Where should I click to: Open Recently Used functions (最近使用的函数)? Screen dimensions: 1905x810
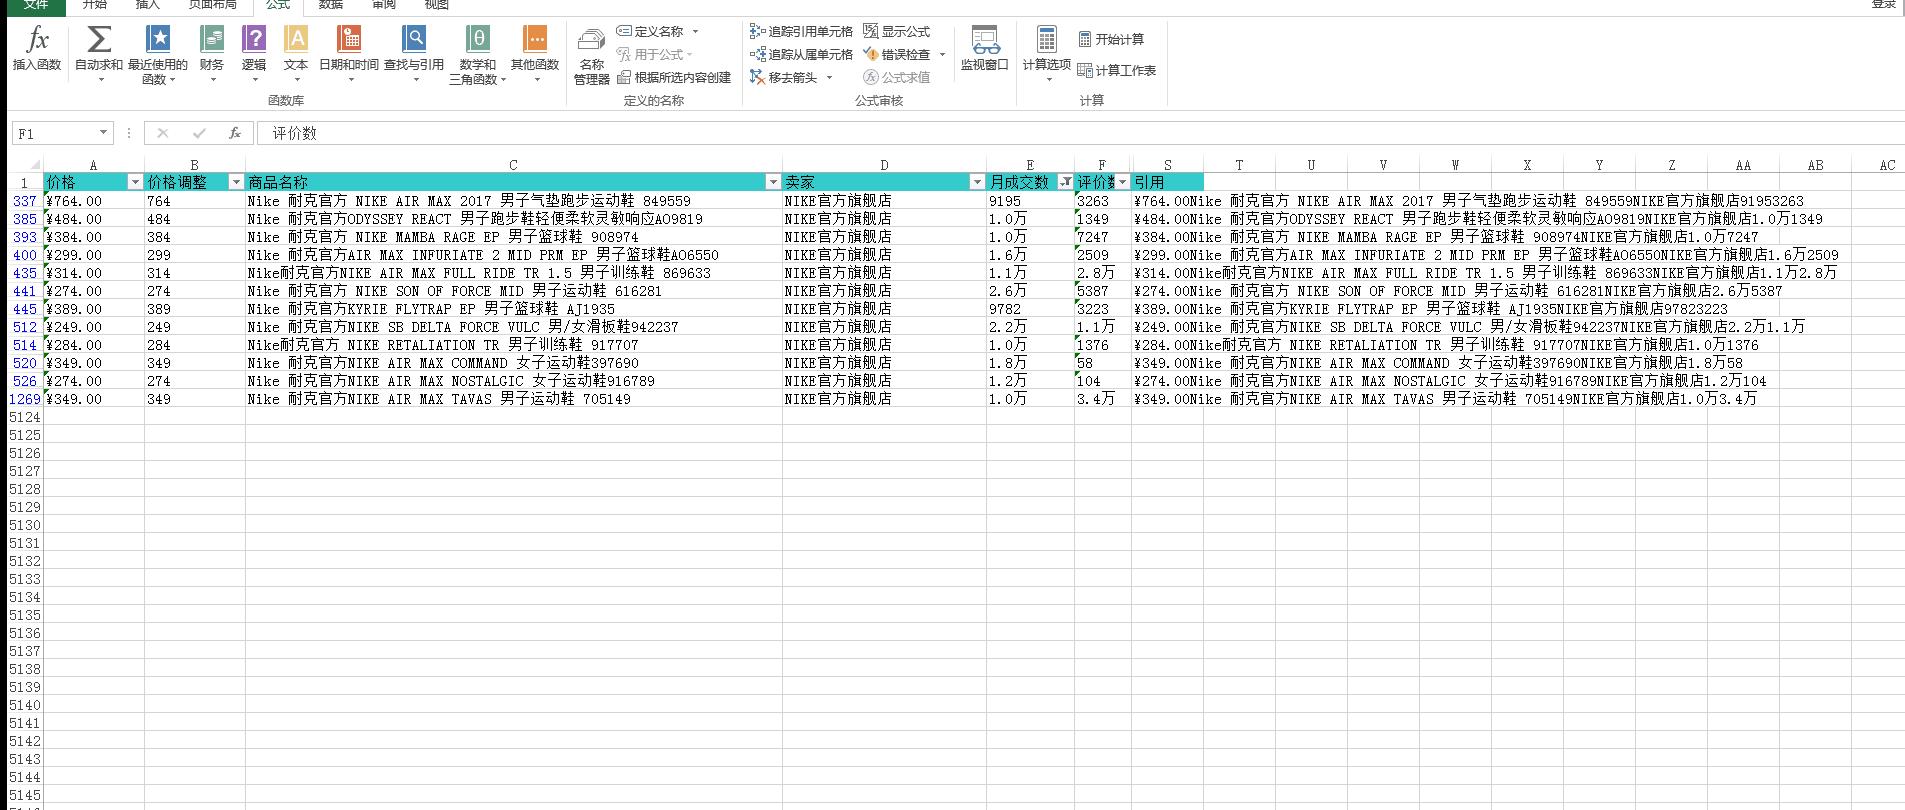tap(158, 55)
